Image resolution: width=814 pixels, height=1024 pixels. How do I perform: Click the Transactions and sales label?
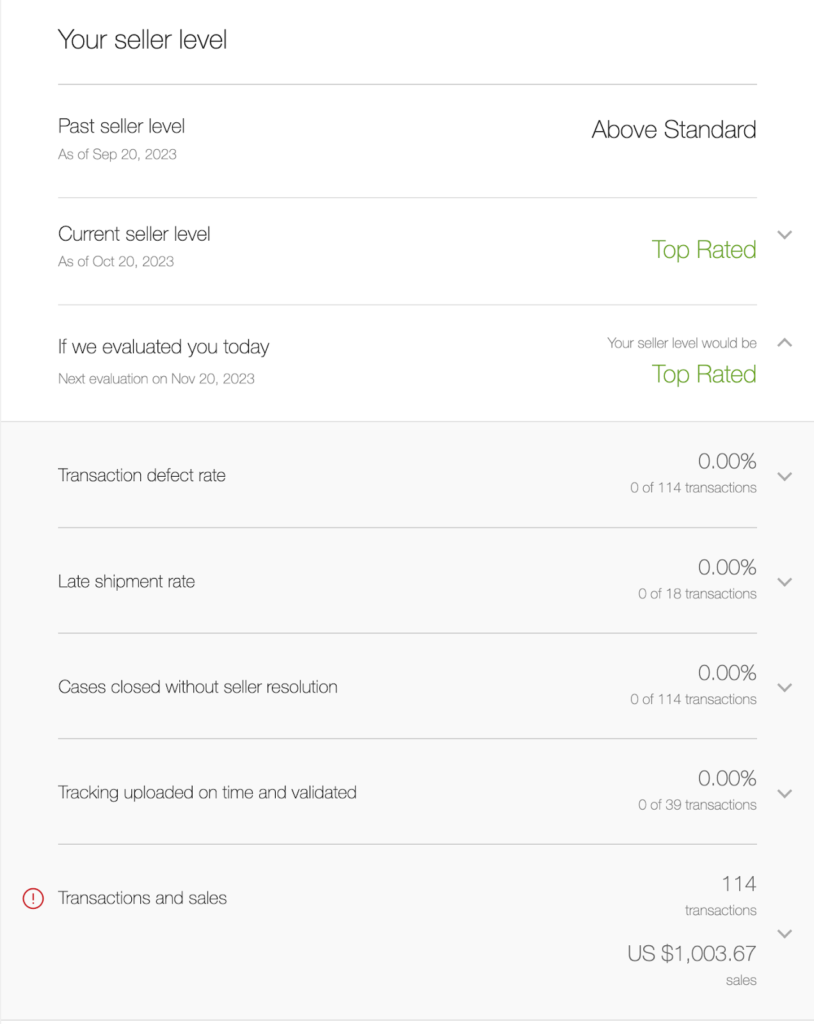[x=142, y=898]
